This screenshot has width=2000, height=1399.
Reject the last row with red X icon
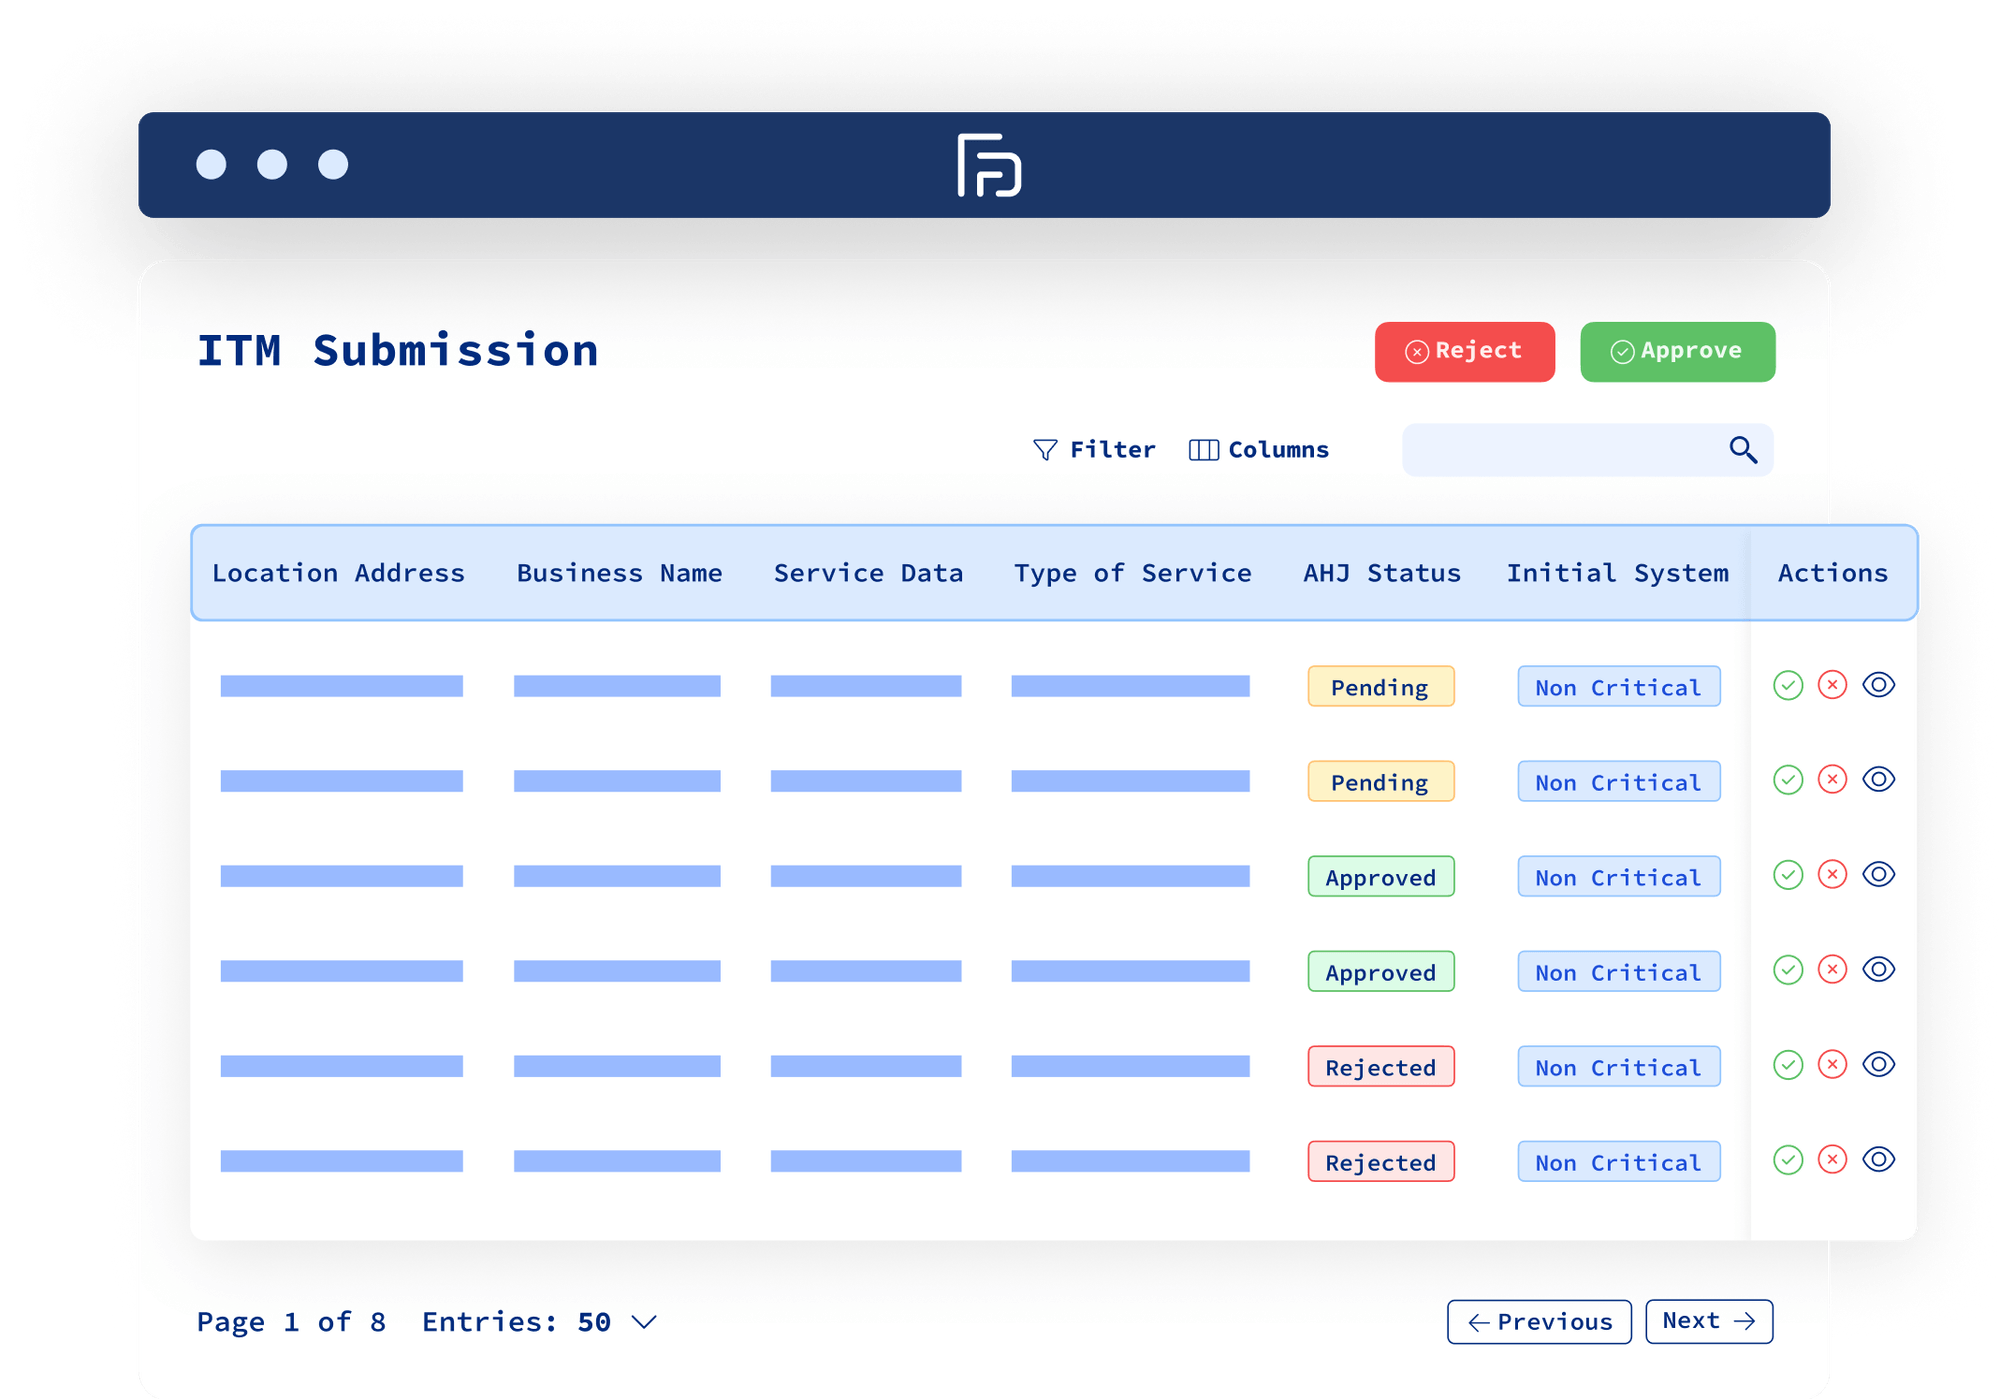click(1832, 1160)
